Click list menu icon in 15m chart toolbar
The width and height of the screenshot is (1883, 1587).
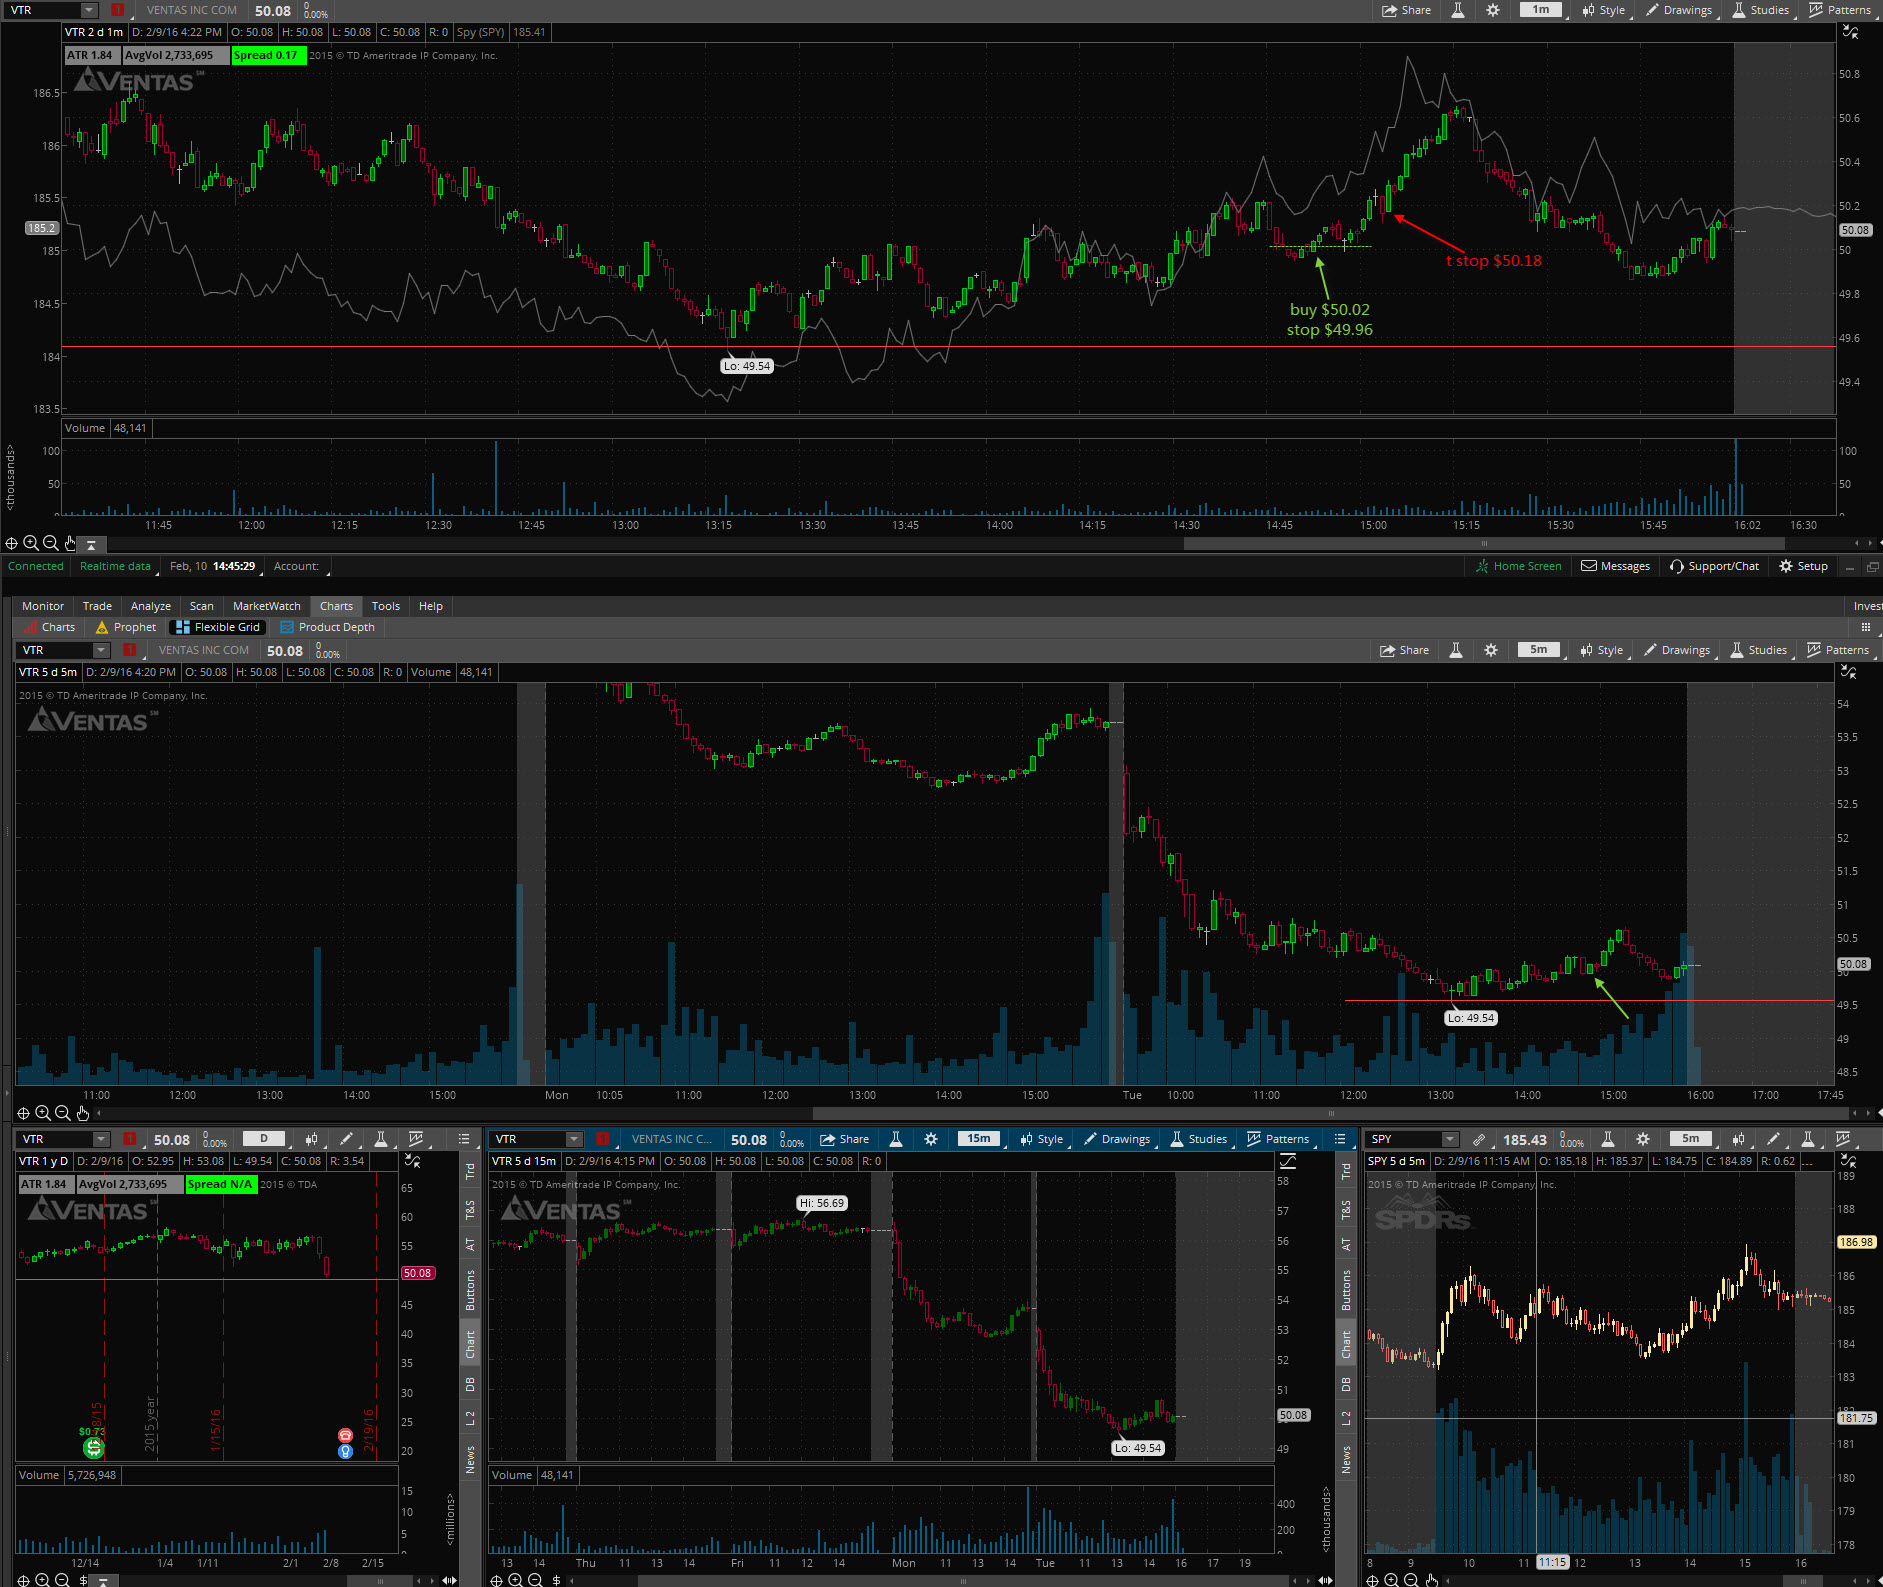click(x=1340, y=1139)
